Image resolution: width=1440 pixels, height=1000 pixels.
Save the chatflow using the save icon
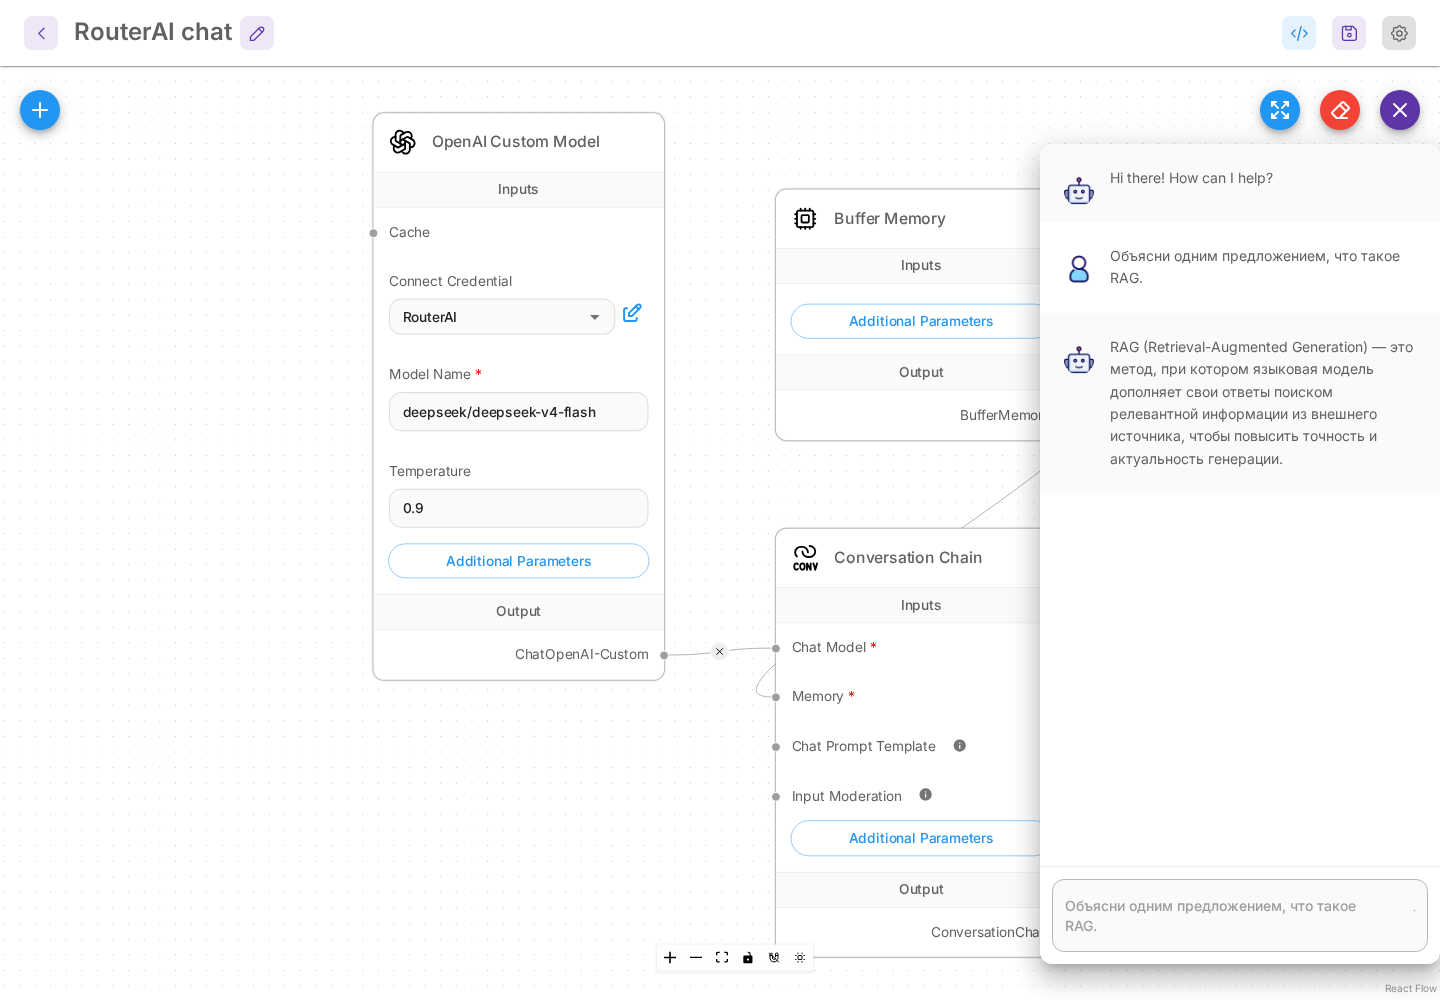[x=1349, y=33]
